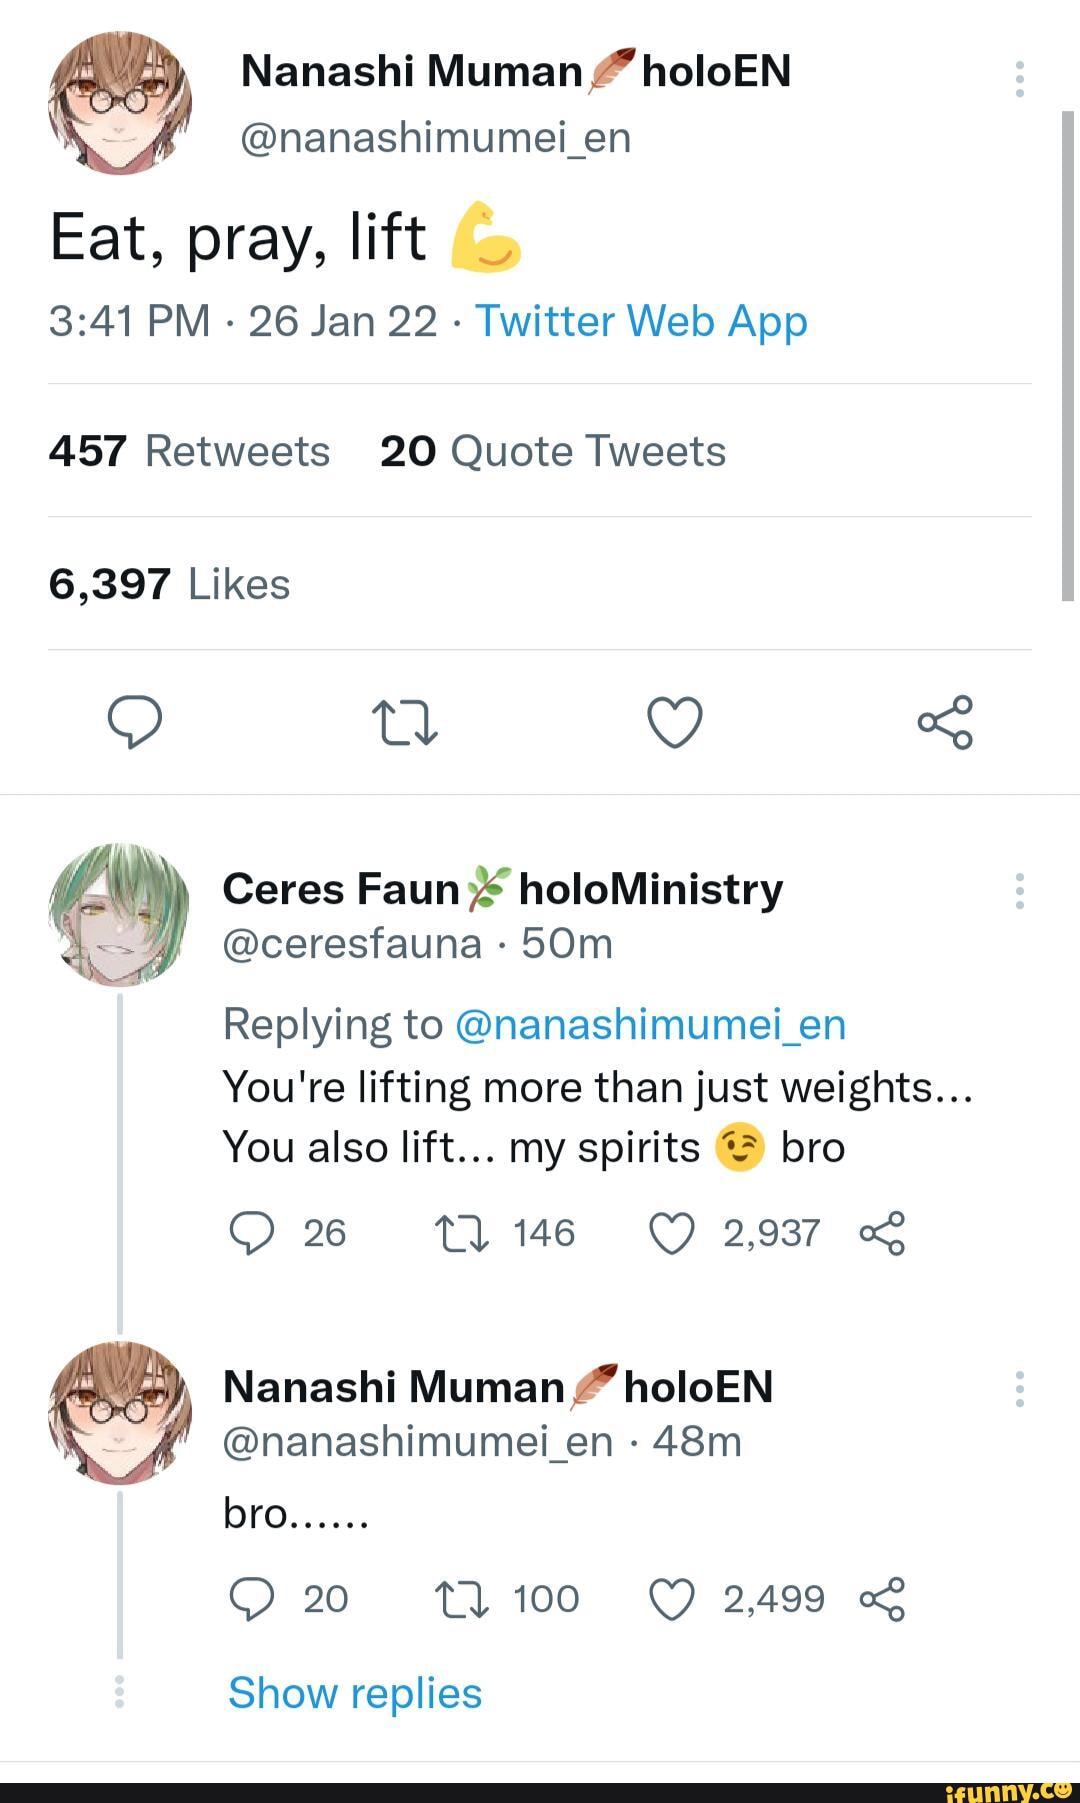Toggle retweet on the 'bro......' reply
Image resolution: width=1080 pixels, height=1803 pixels.
(462, 1598)
